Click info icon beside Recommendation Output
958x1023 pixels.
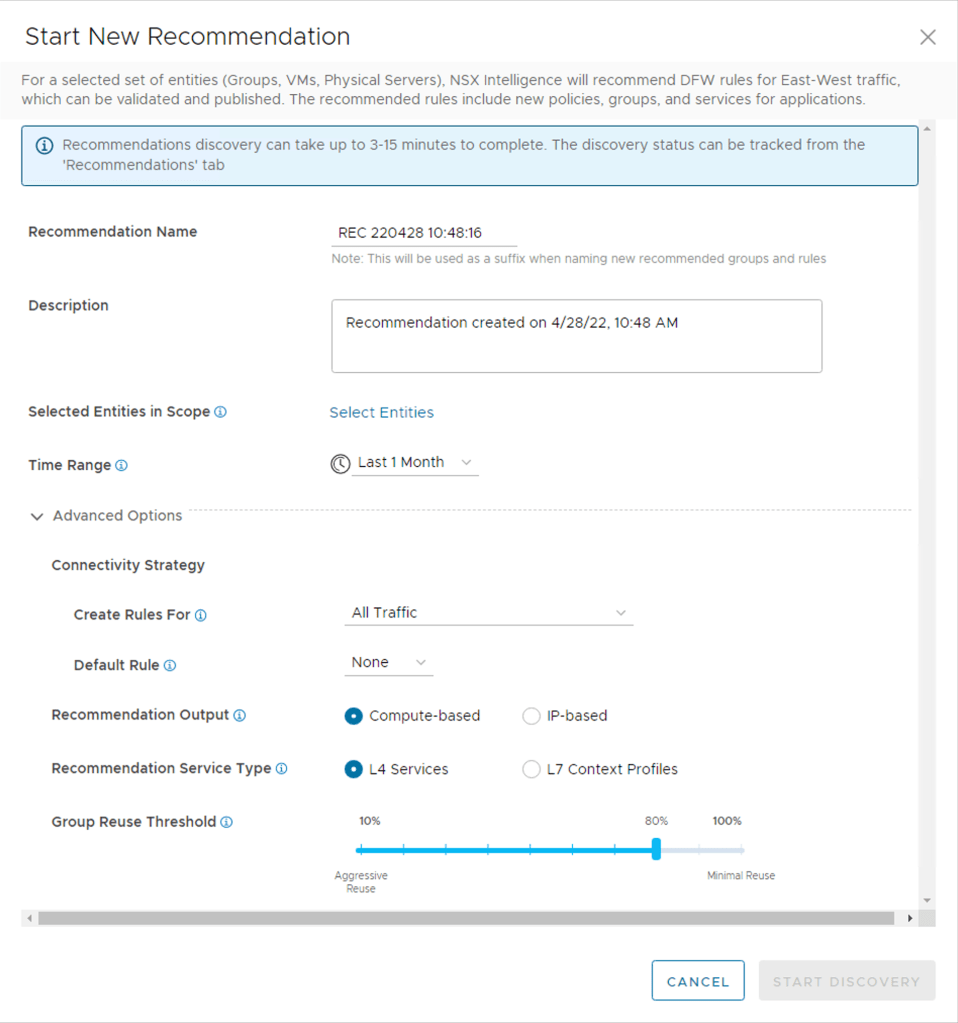tap(239, 716)
